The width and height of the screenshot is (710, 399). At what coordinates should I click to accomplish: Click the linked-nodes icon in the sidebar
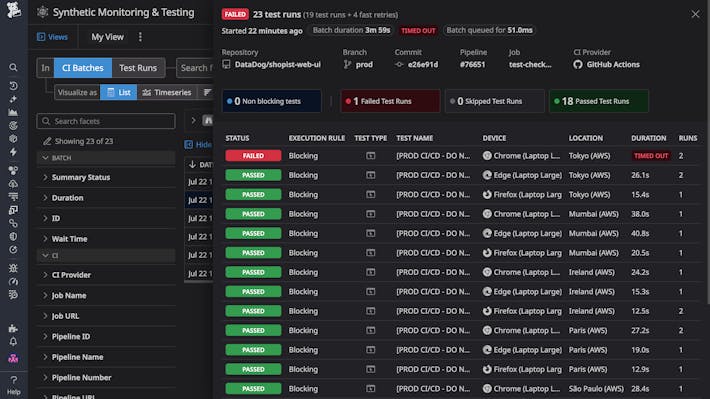click(x=13, y=223)
